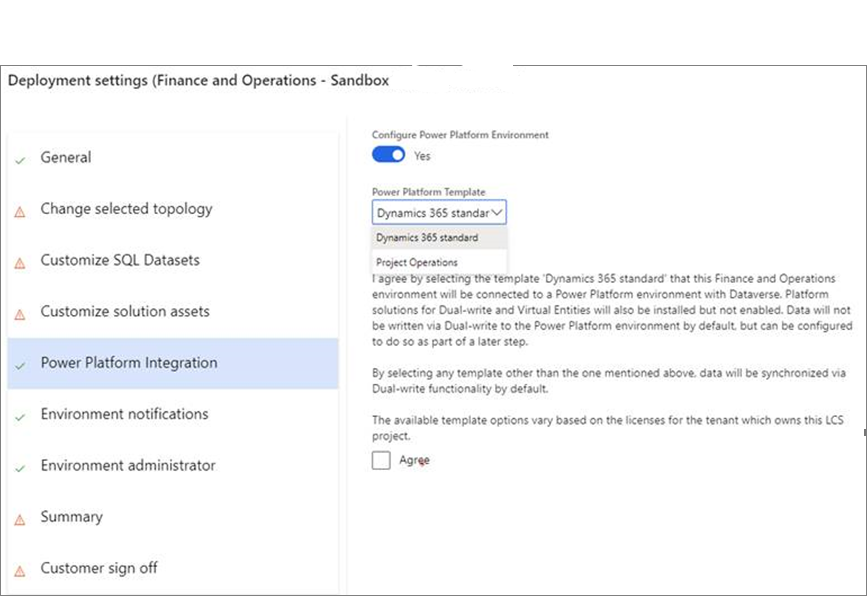Click checkmark beside Power Platform Integration

[20, 366]
